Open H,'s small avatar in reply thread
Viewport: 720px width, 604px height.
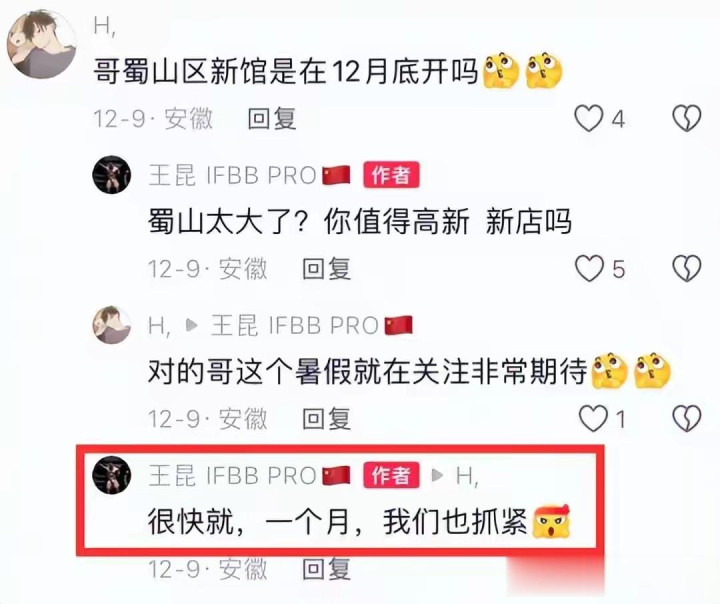[x=112, y=325]
